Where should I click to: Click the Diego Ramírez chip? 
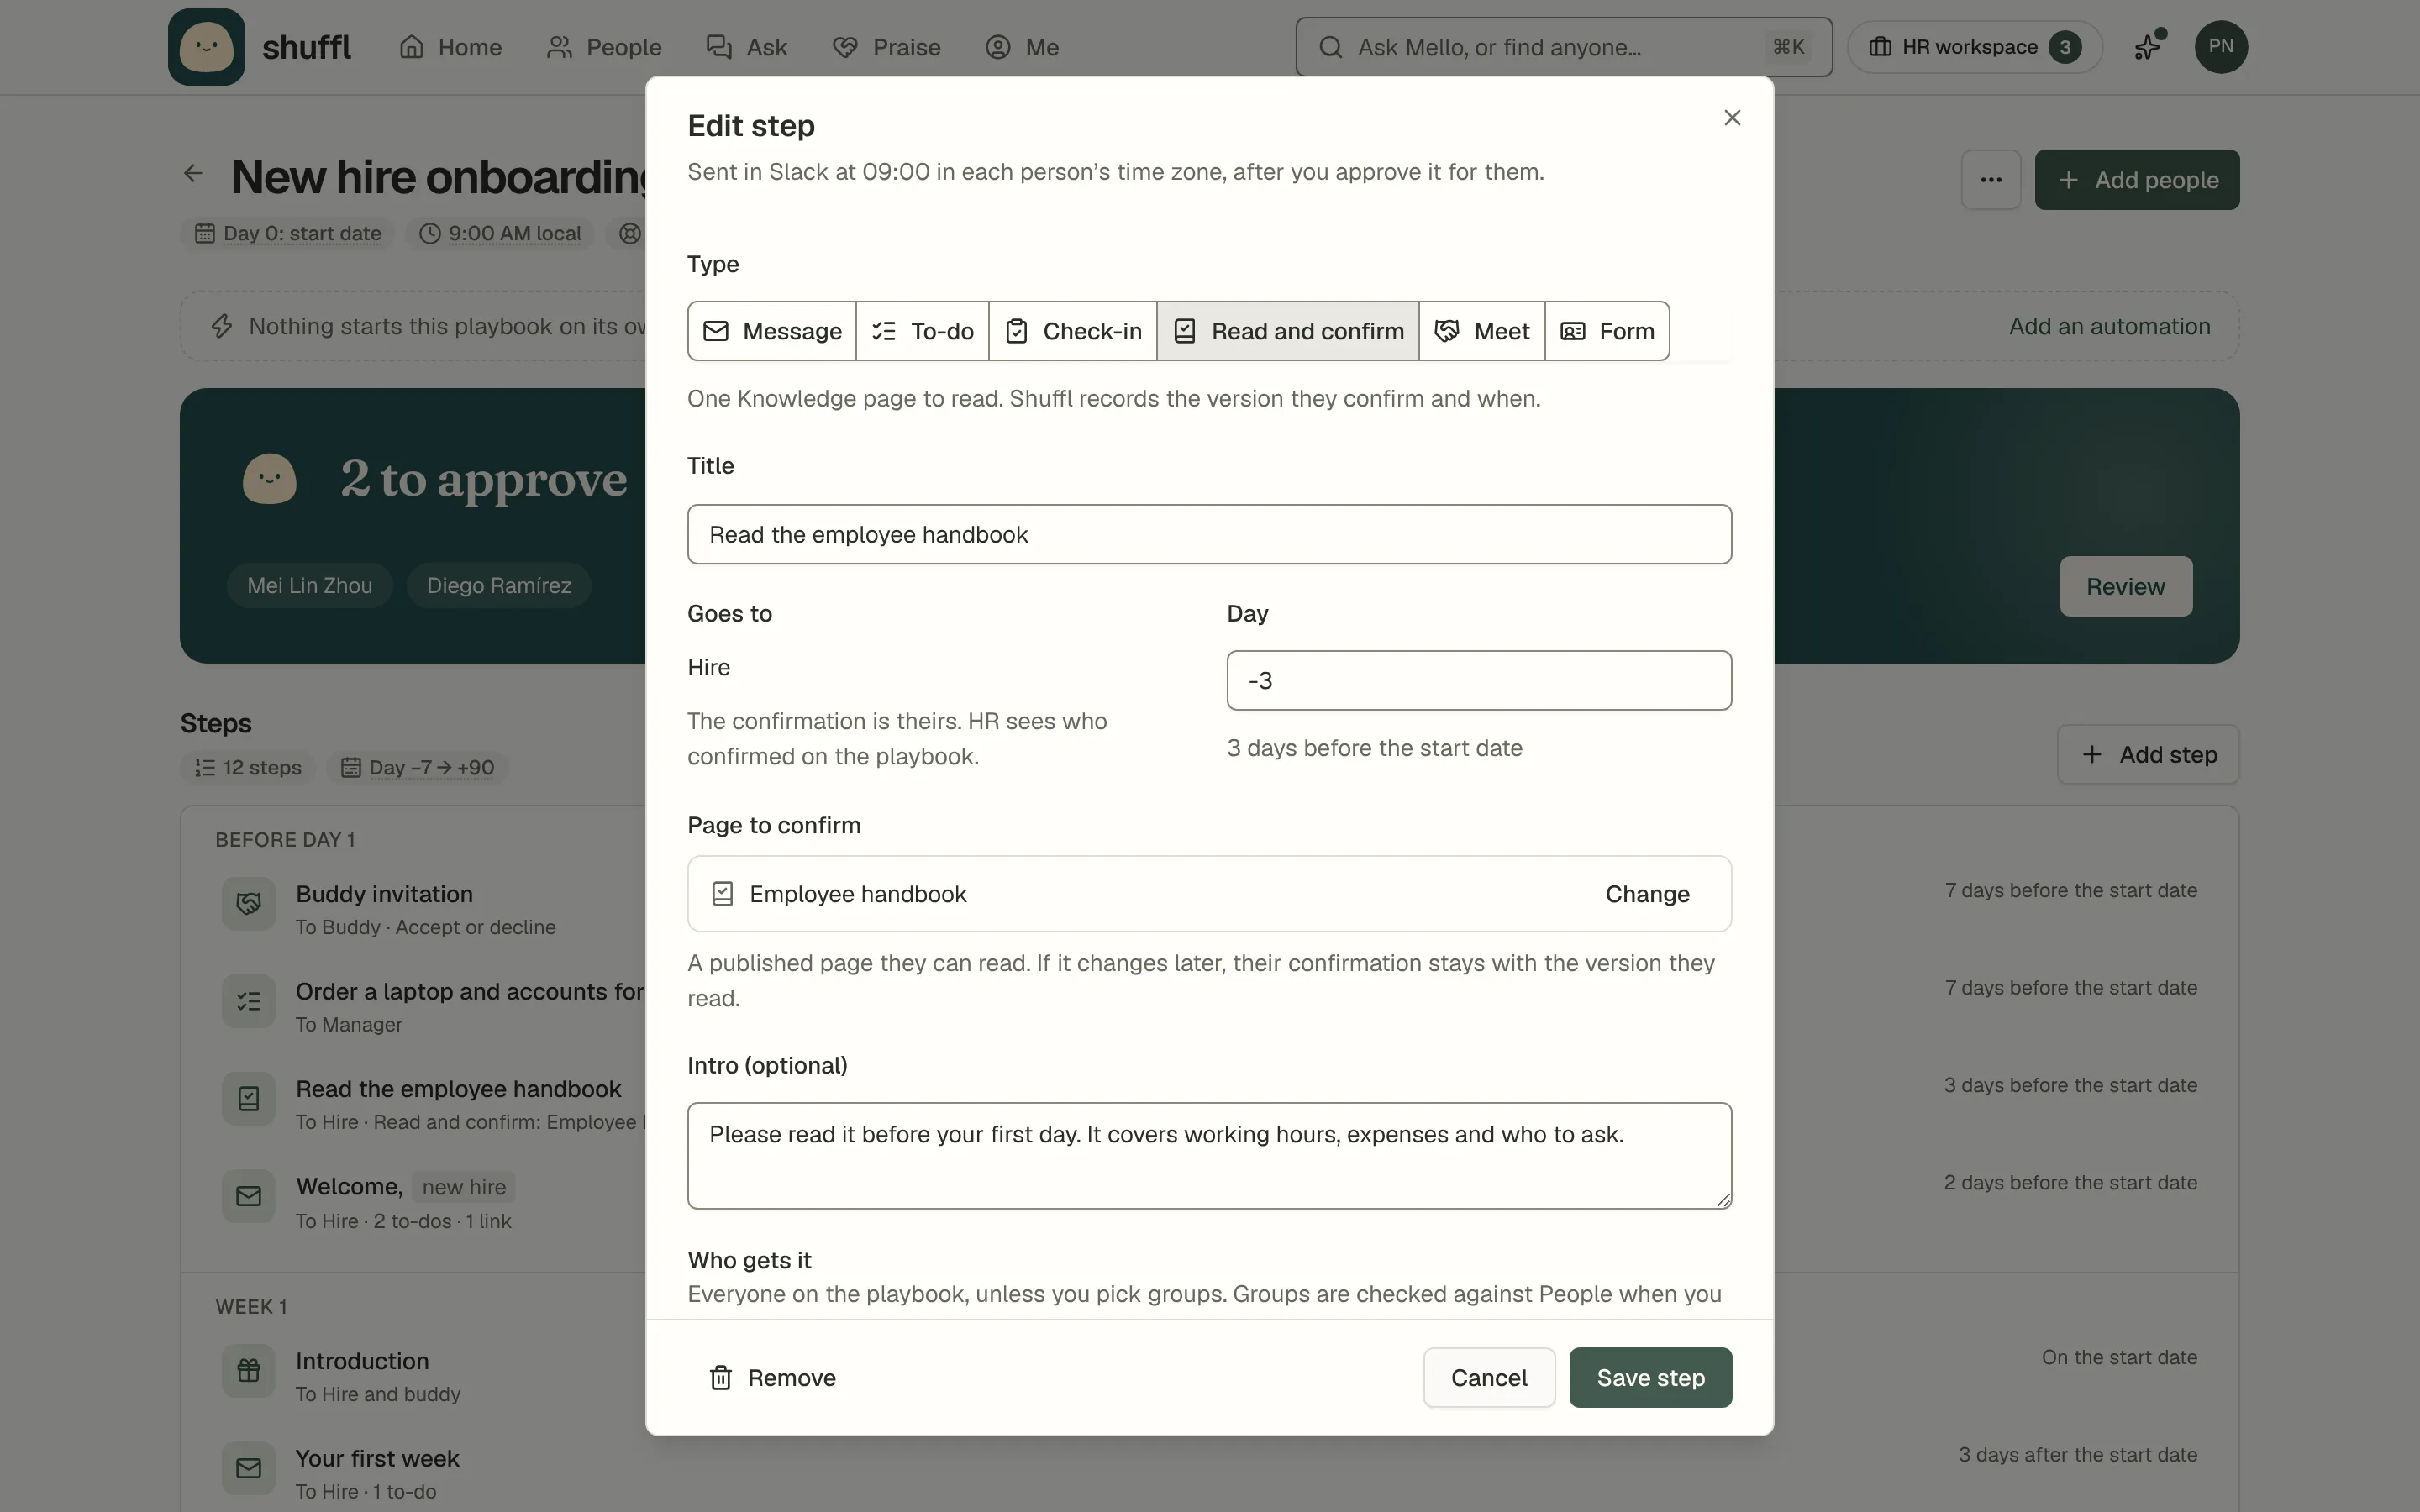pos(499,586)
